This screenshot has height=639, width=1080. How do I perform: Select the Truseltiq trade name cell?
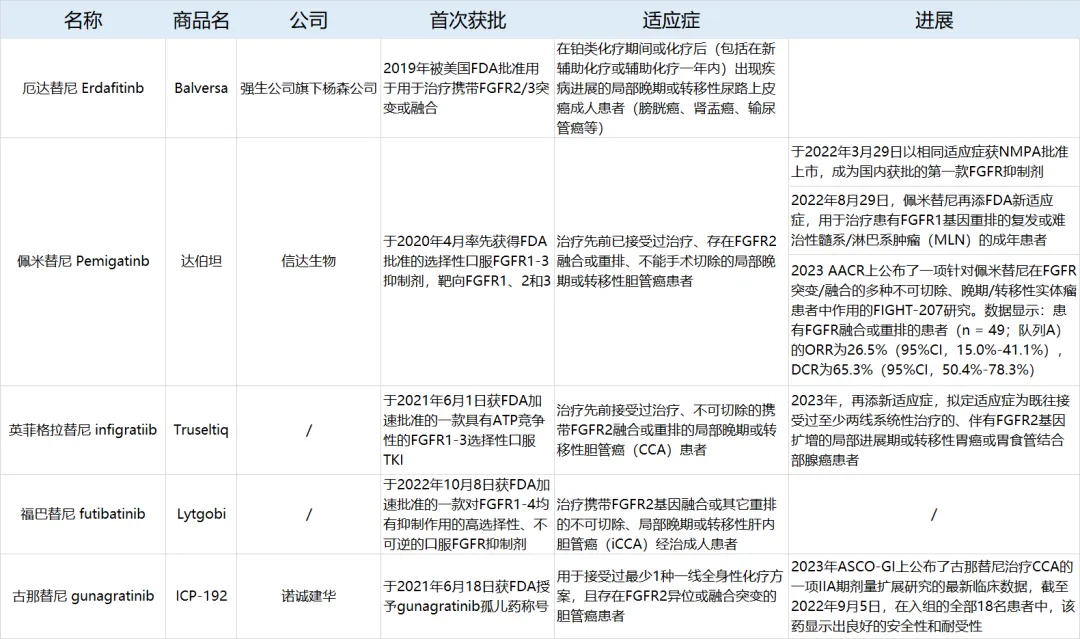pyautogui.click(x=201, y=430)
